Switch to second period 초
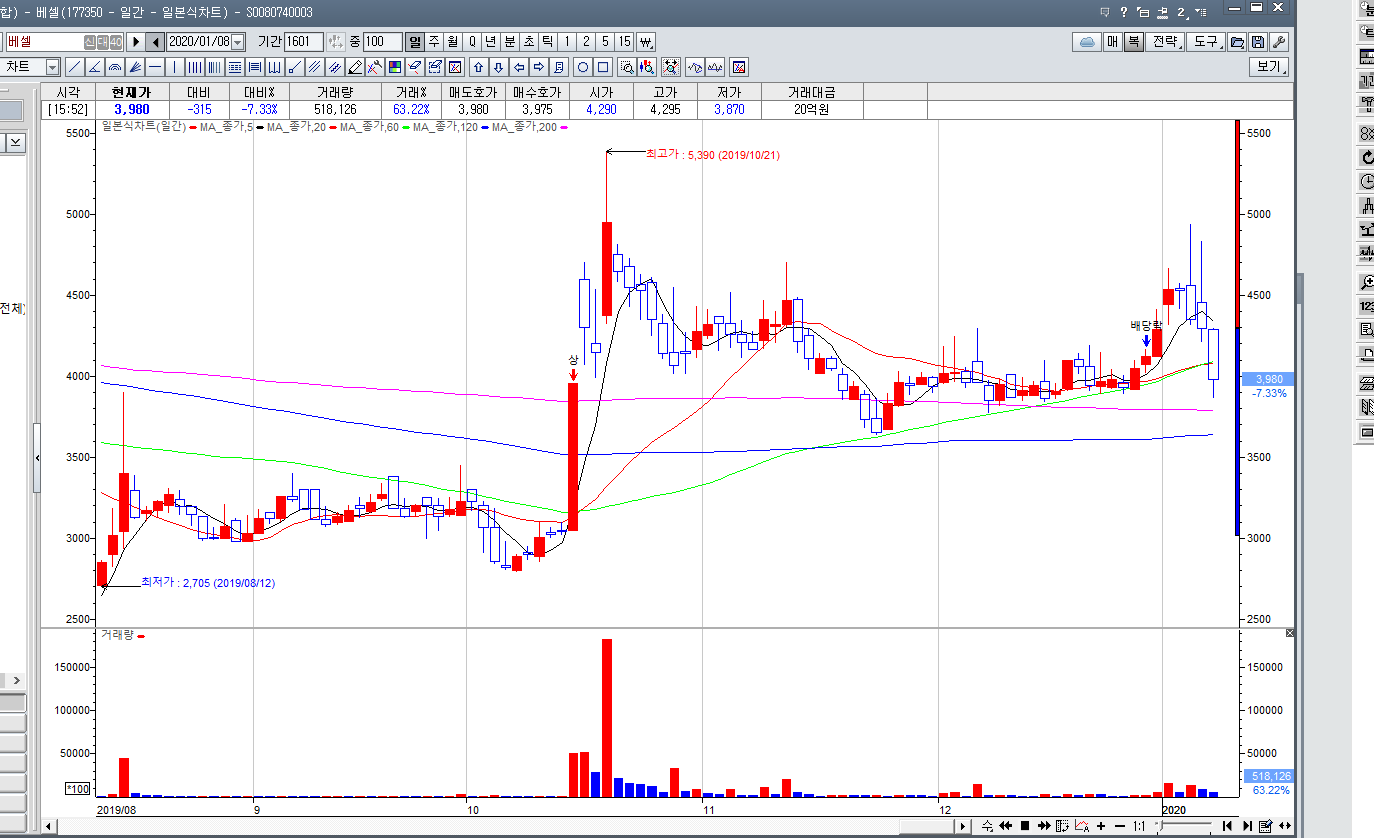 point(529,42)
